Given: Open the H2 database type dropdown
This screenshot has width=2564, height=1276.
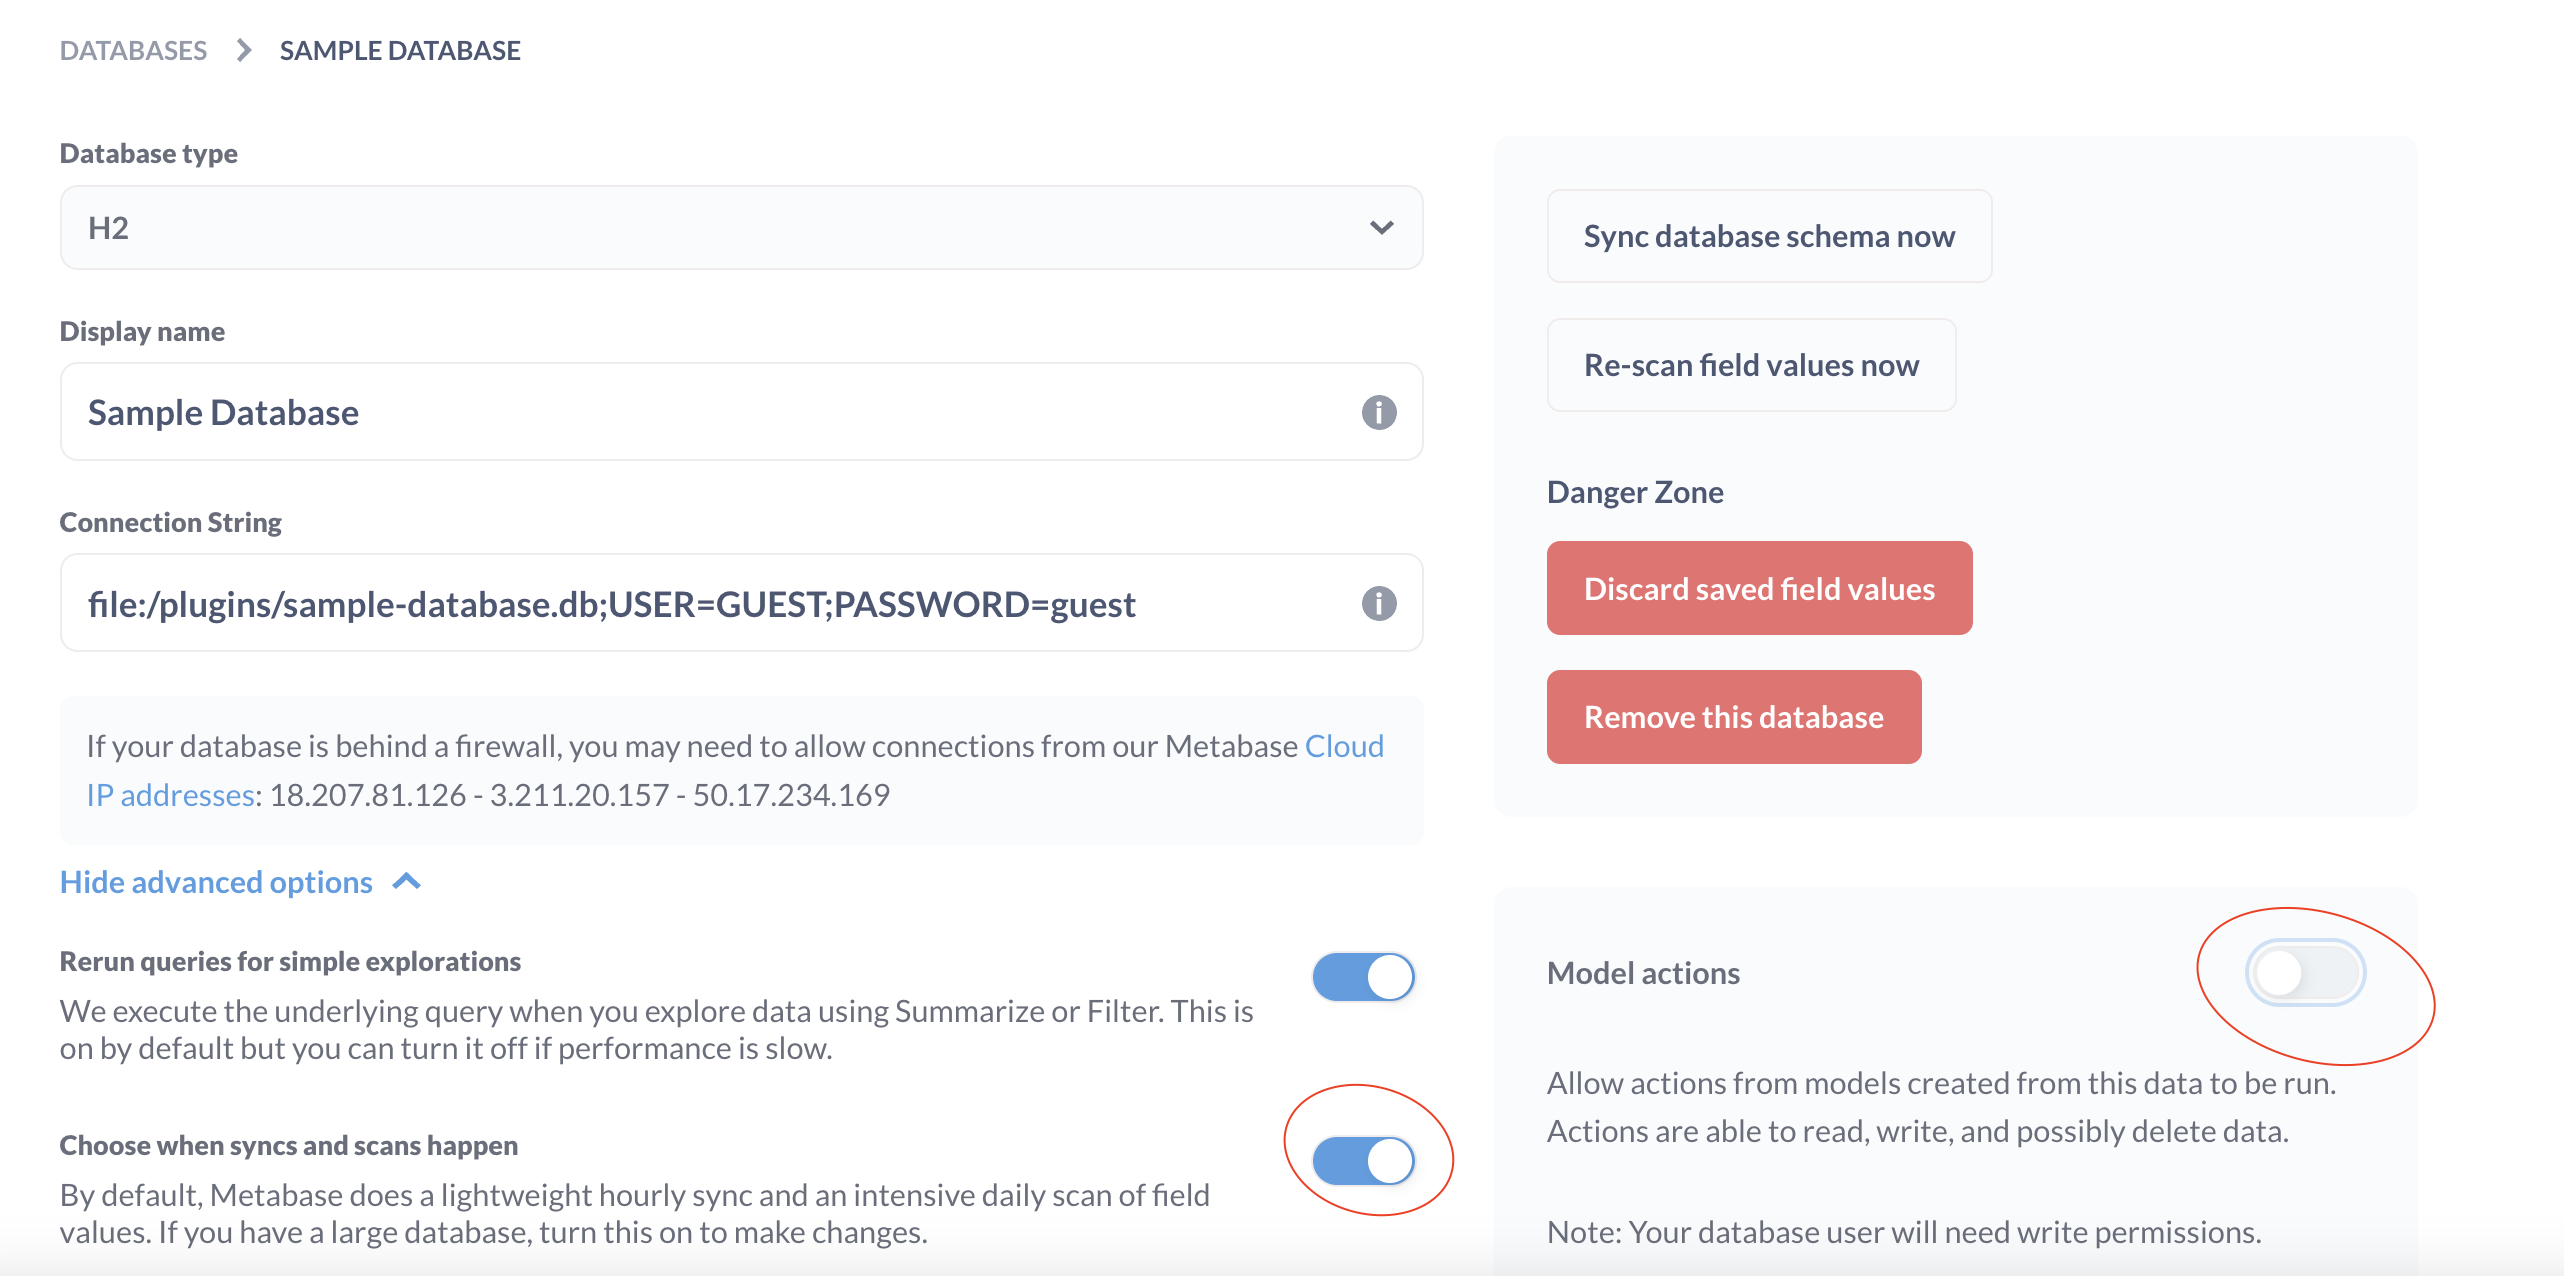Looking at the screenshot, I should (x=740, y=228).
